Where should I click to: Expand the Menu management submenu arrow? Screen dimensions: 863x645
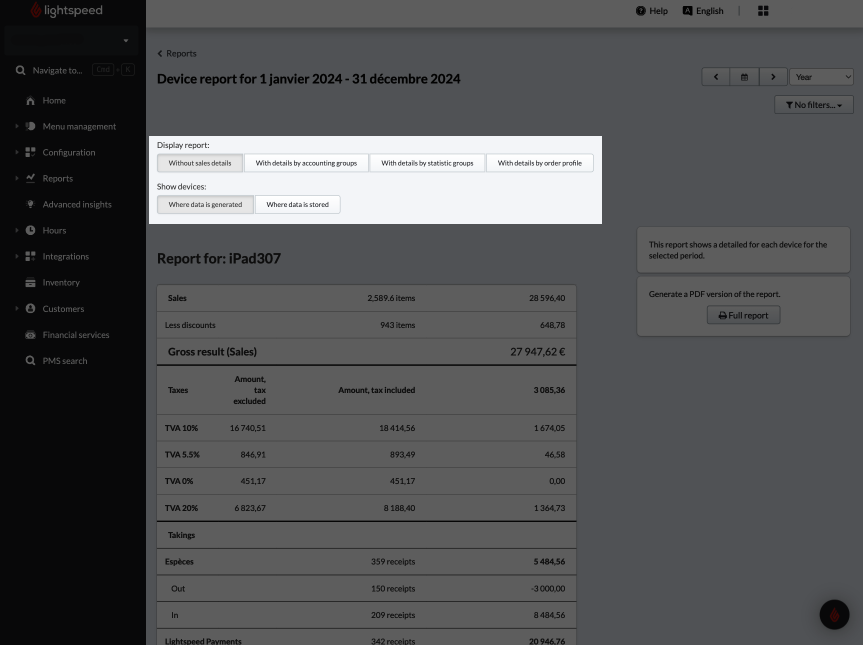point(17,127)
